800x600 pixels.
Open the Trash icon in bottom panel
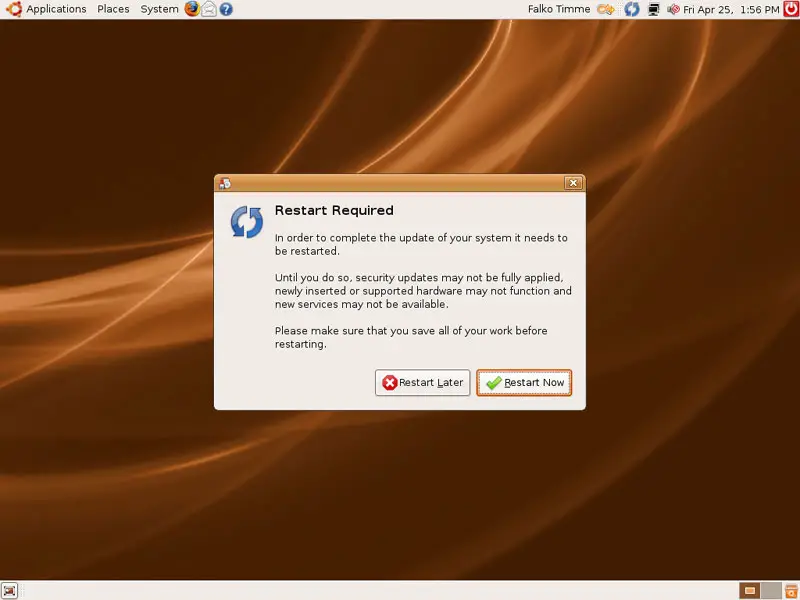point(791,591)
